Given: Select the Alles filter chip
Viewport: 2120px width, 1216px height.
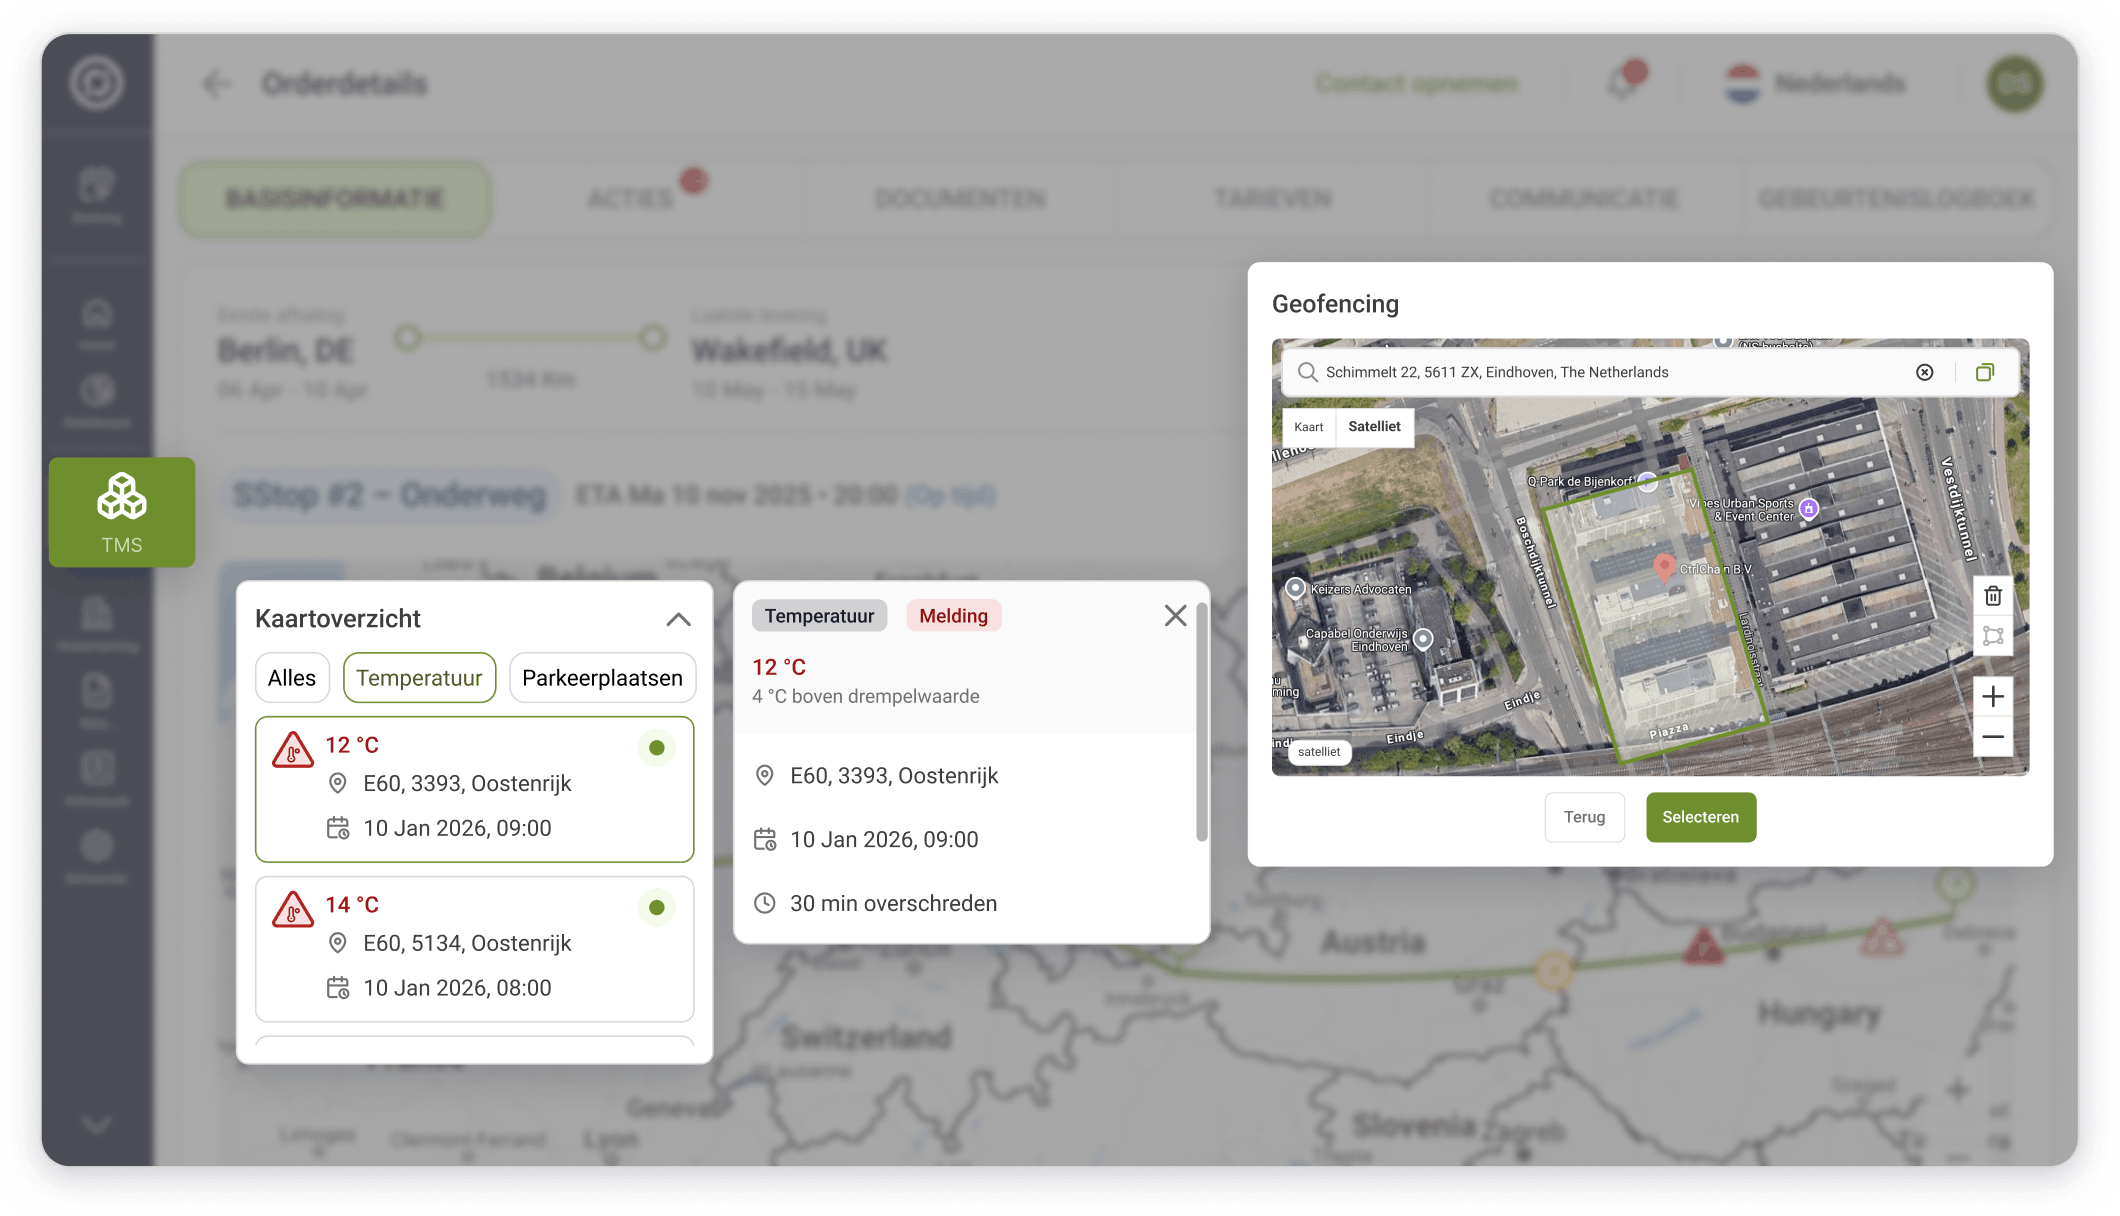Looking at the screenshot, I should coord(291,678).
